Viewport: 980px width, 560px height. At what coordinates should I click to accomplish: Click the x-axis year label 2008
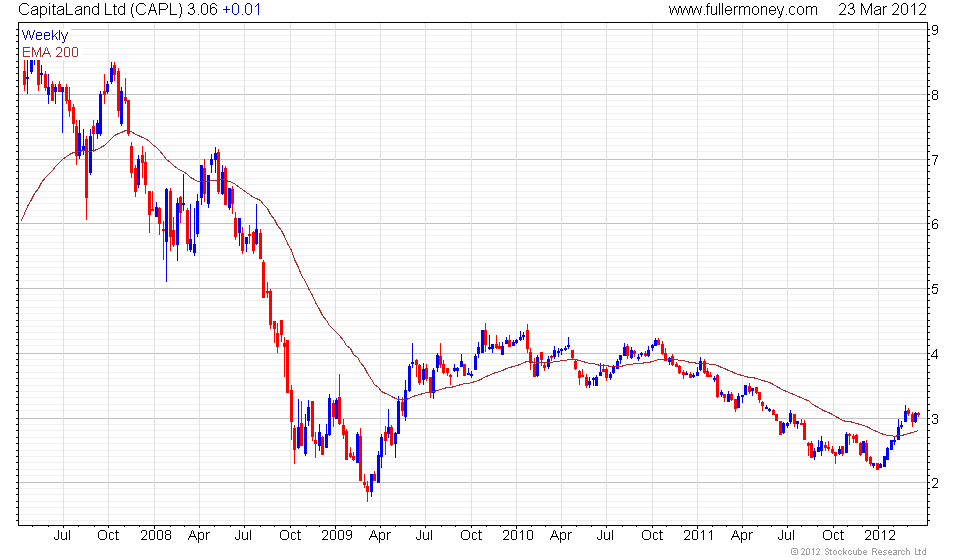156,536
